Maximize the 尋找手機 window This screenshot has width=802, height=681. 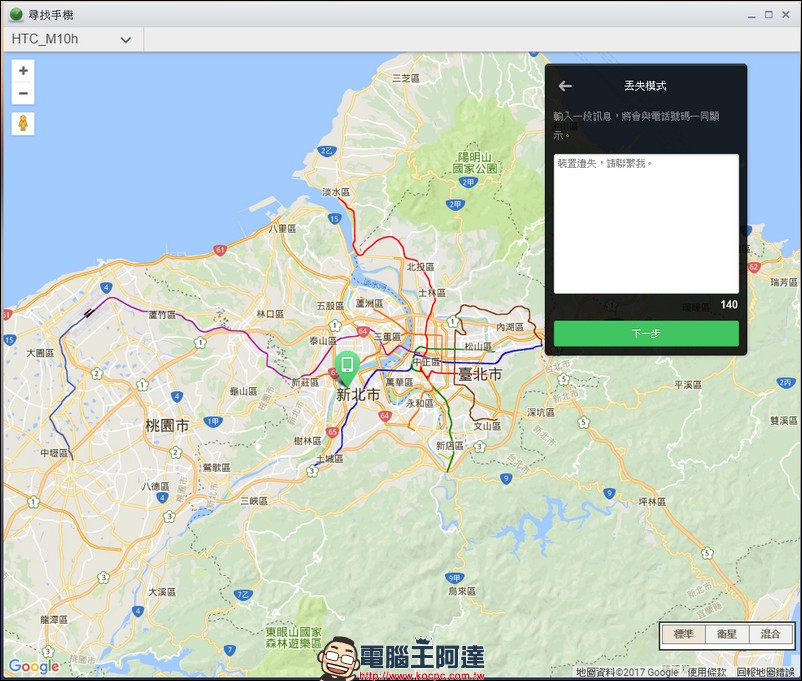pyautogui.click(x=769, y=15)
